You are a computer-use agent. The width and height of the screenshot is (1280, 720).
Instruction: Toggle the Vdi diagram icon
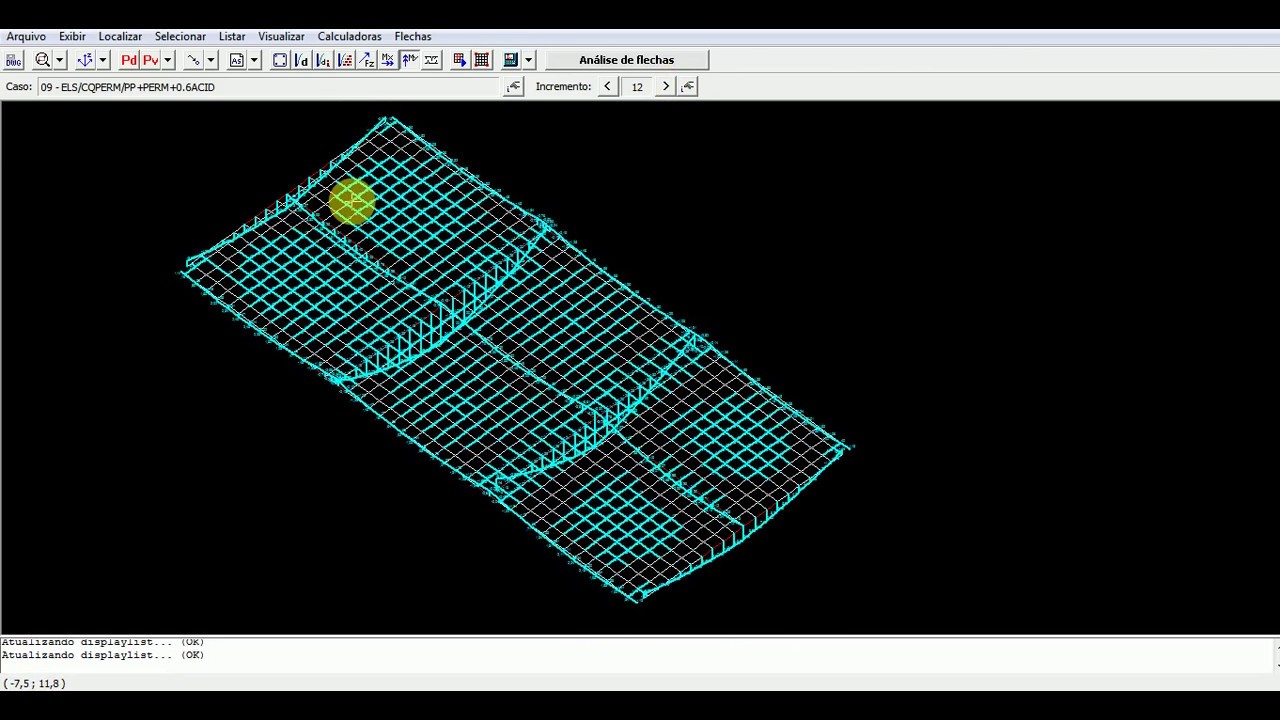323,60
